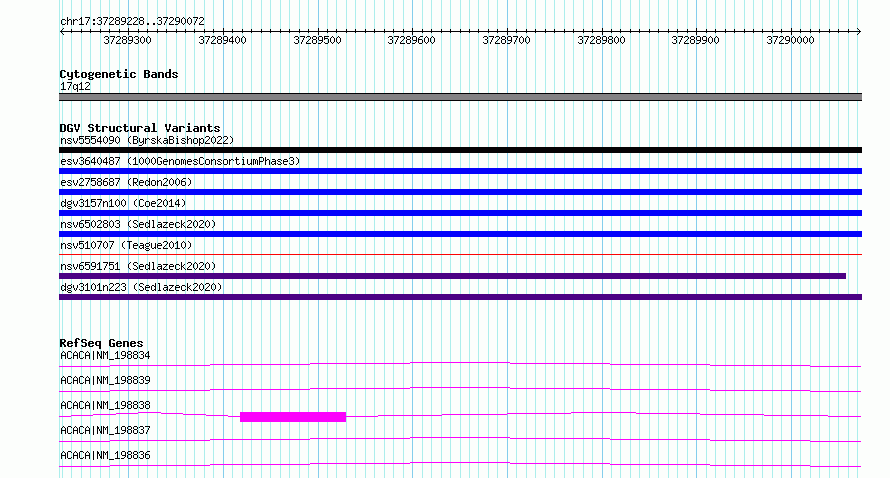Open transcript ACACA|NM_198837 label
Viewport: 890px width, 478px height.
[x=105, y=430]
